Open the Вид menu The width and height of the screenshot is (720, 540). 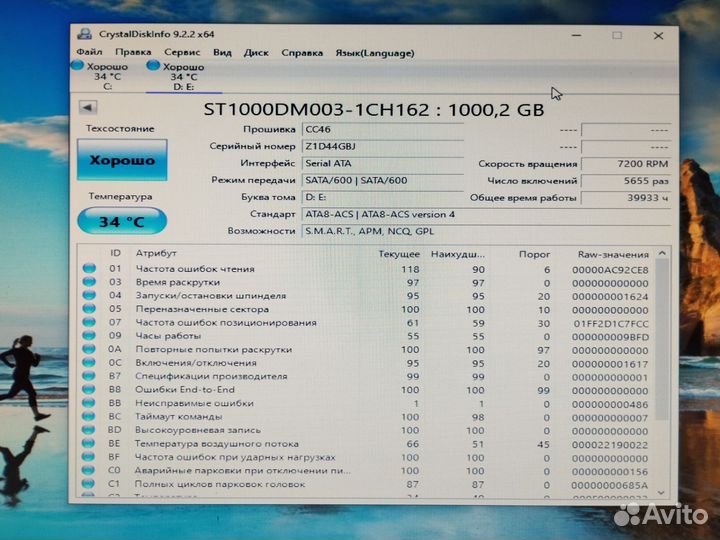point(222,52)
